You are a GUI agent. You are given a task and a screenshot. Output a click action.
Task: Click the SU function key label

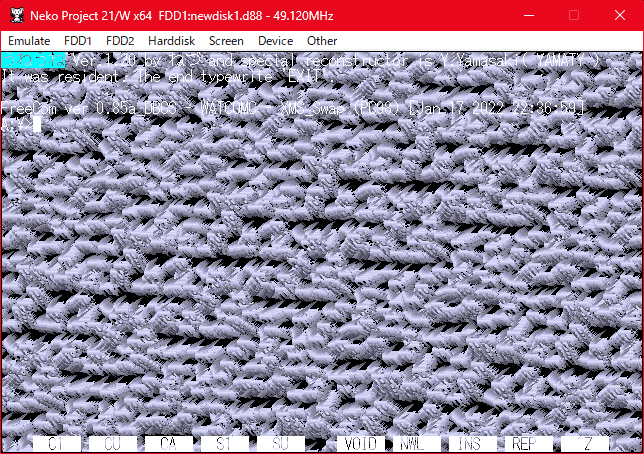[x=281, y=444]
